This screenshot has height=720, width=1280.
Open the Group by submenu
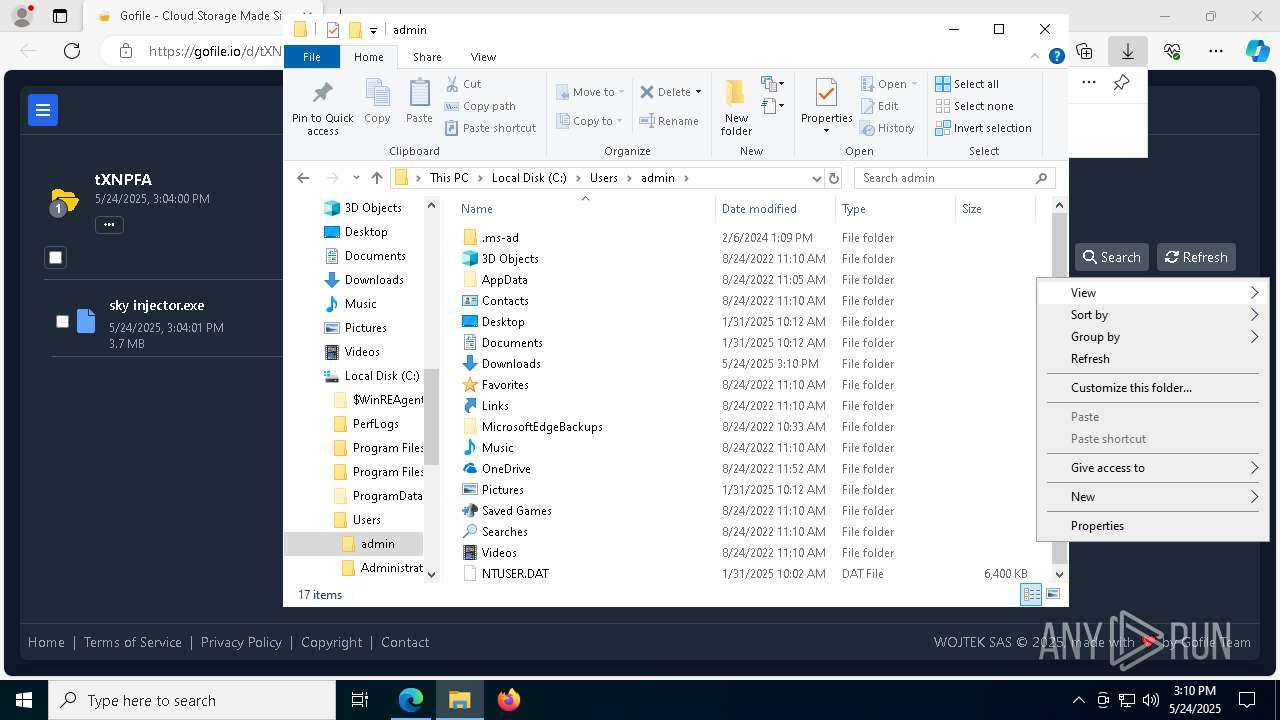(1152, 337)
